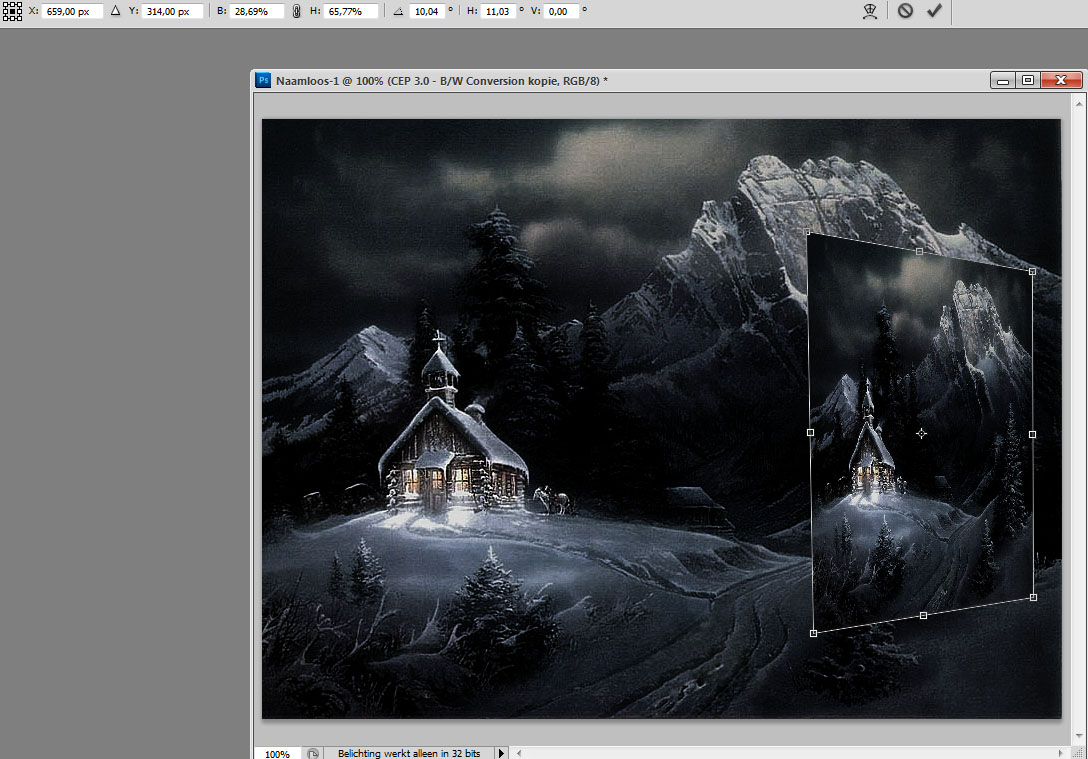Click status text 'Belichting werkt alleen in 32 bits'
The width and height of the screenshot is (1088, 759).
tap(409, 753)
